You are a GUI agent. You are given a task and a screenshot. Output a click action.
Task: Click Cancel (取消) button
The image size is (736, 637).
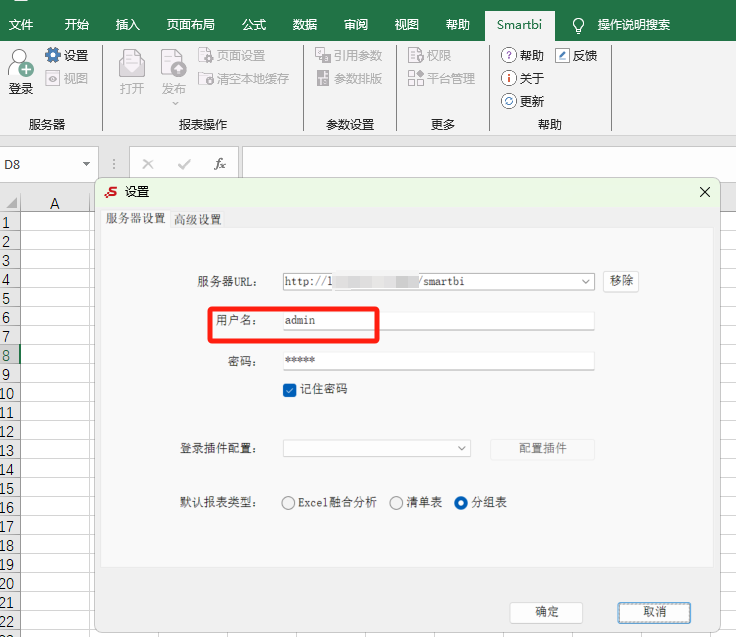click(654, 612)
